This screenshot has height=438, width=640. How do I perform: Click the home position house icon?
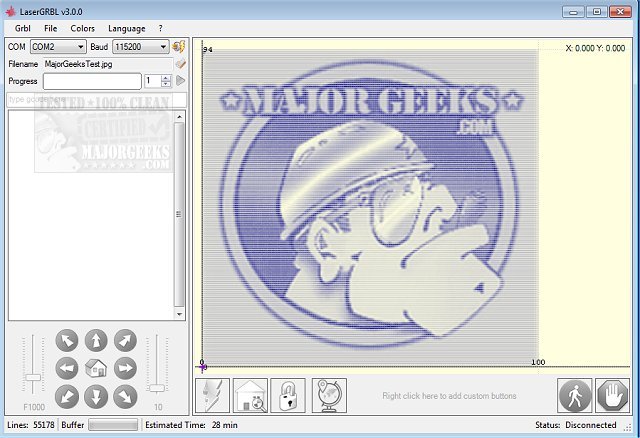click(x=96, y=368)
